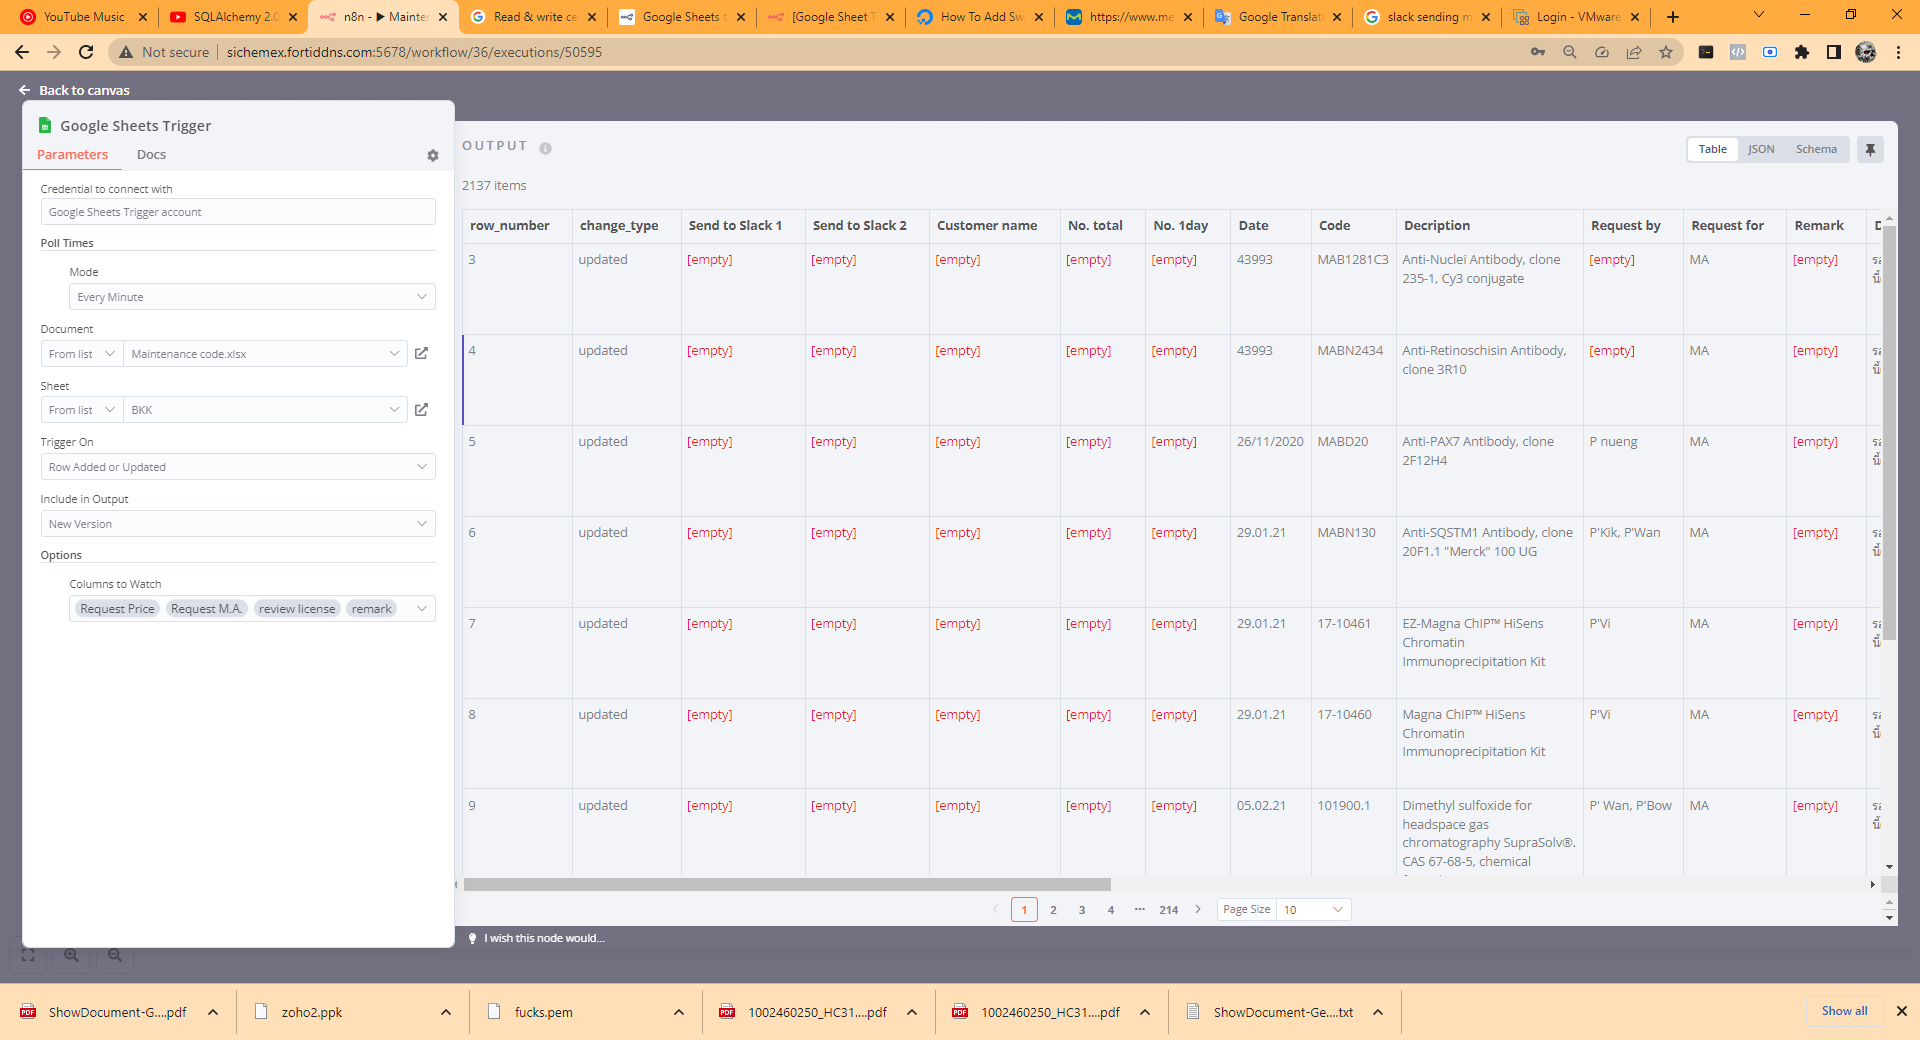
Task: Open Maintenance code.xlsx document in new tab
Action: [421, 353]
